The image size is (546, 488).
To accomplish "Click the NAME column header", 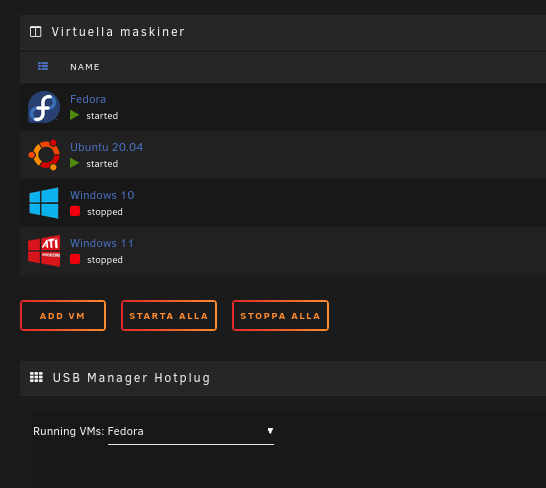I will pyautogui.click(x=85, y=67).
